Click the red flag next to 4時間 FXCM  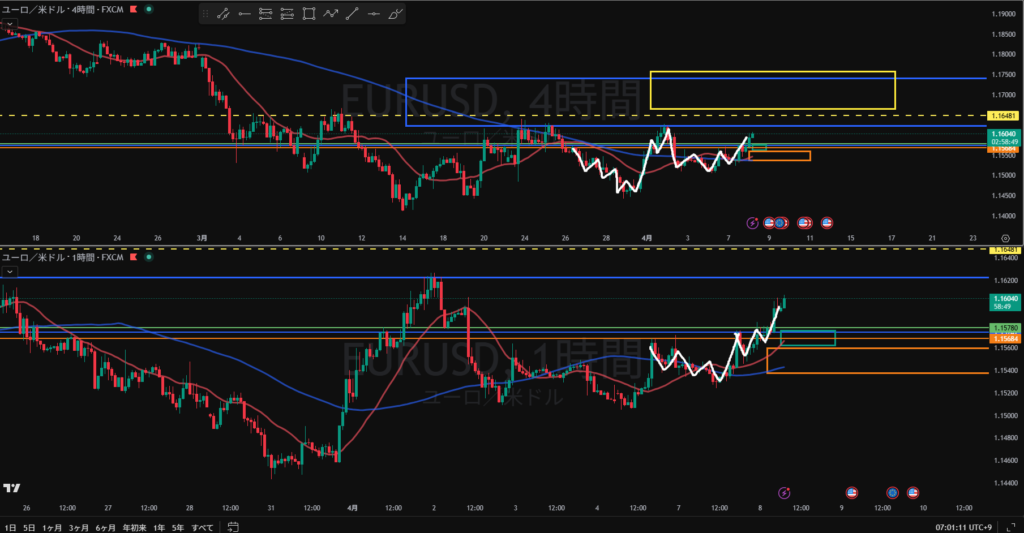132,9
